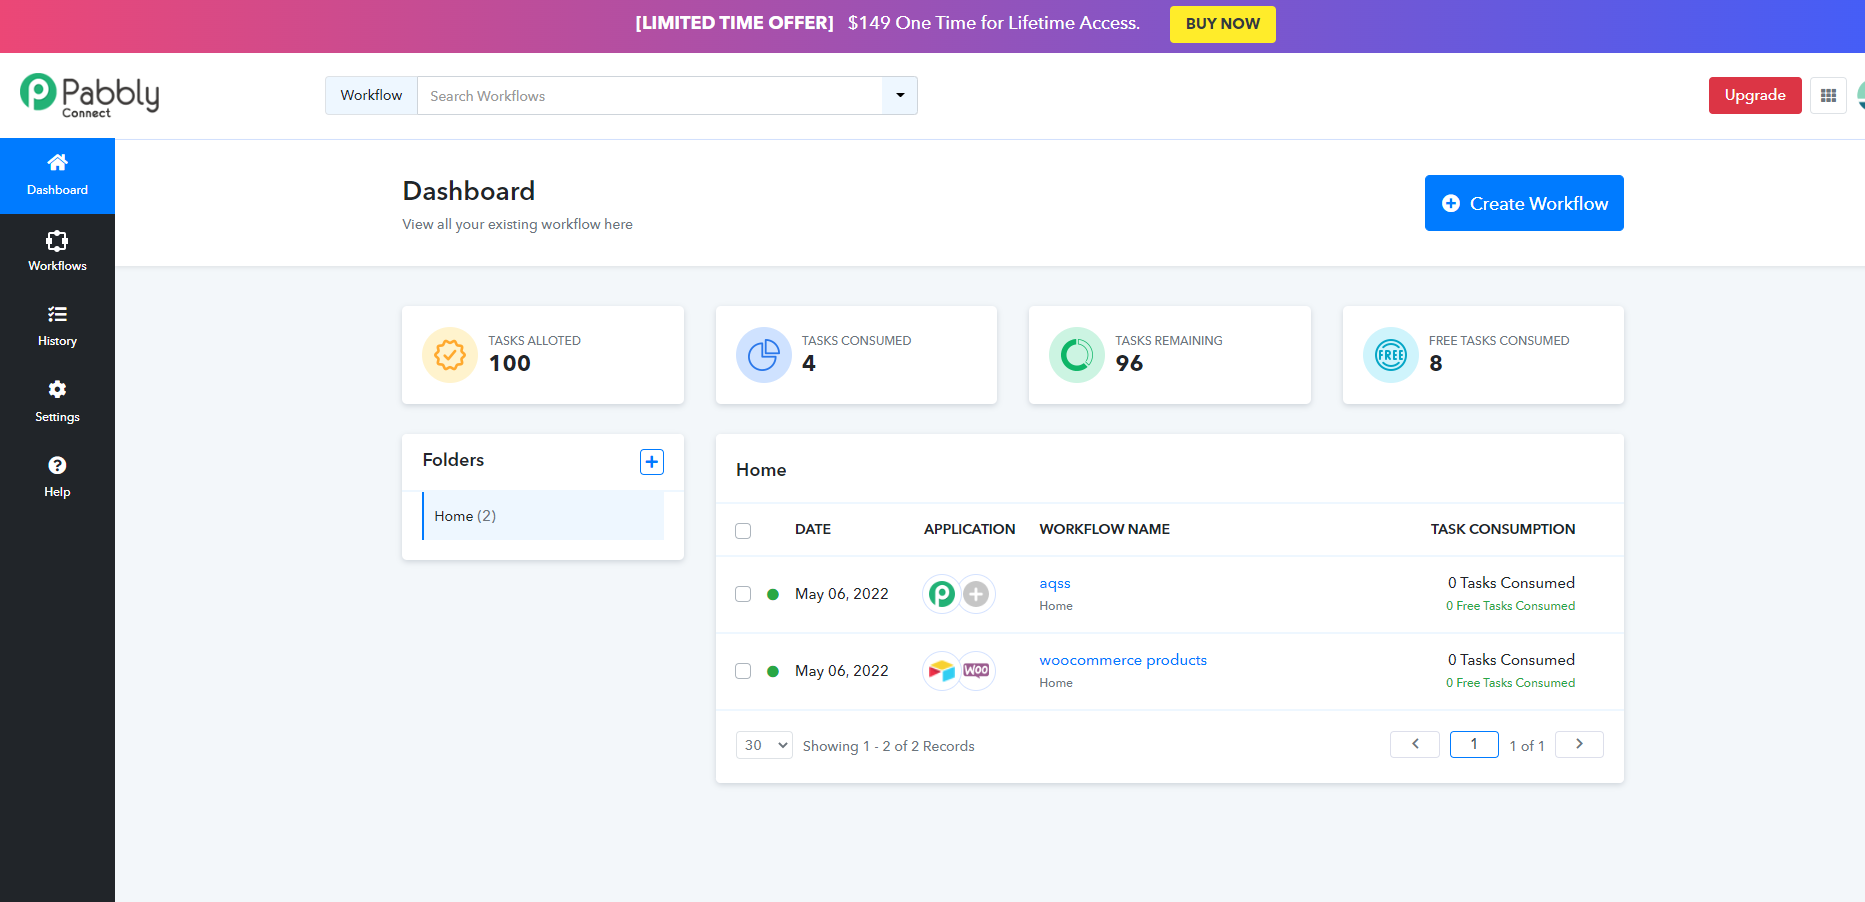Toggle the select-all checkbox in table header
This screenshot has height=902, width=1865.
[x=743, y=531]
